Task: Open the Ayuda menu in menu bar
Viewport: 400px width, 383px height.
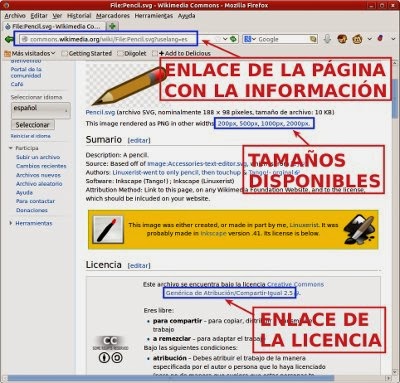Action: 186,16
